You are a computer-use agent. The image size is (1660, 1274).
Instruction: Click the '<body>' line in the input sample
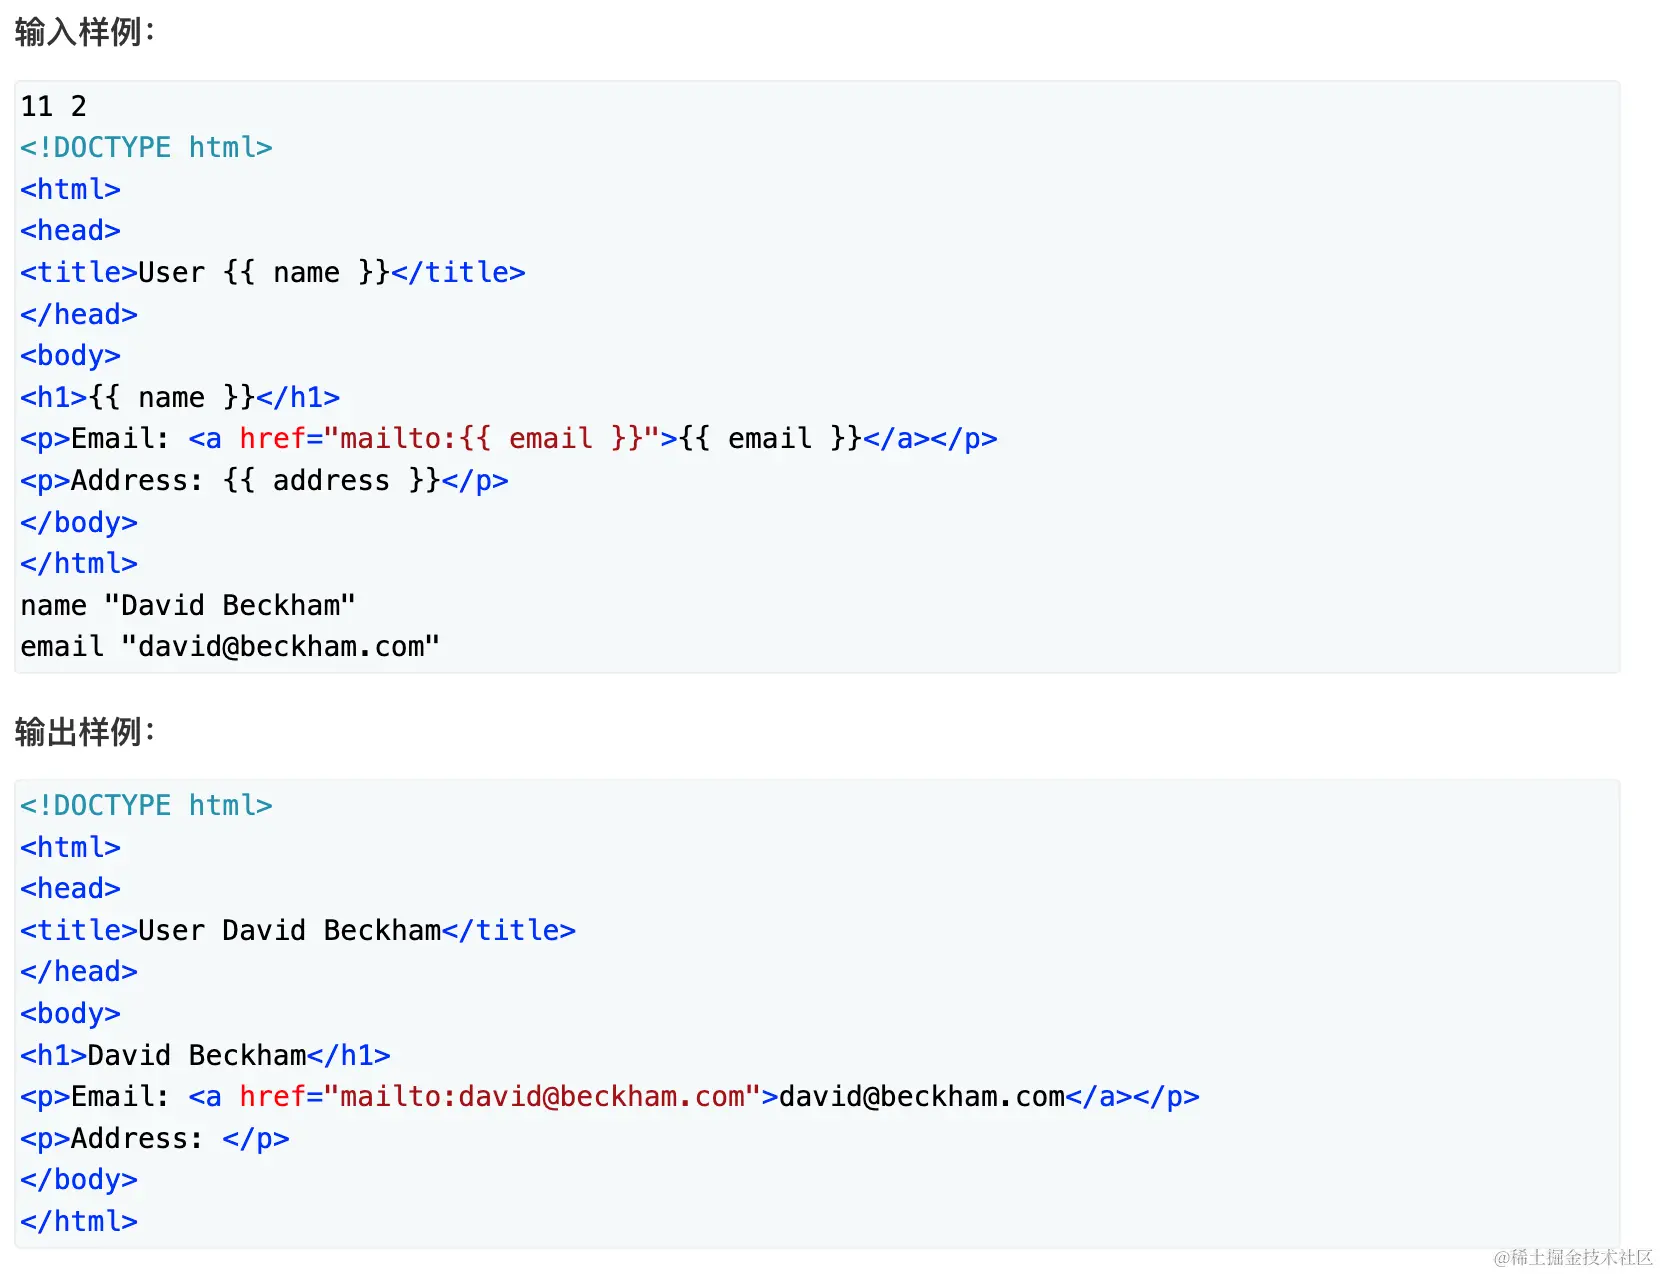click(70, 355)
